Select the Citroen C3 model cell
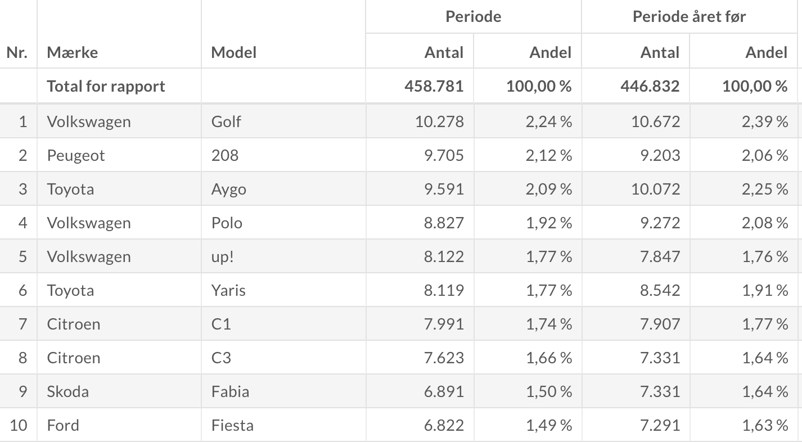The height and width of the screenshot is (442, 802). click(221, 358)
